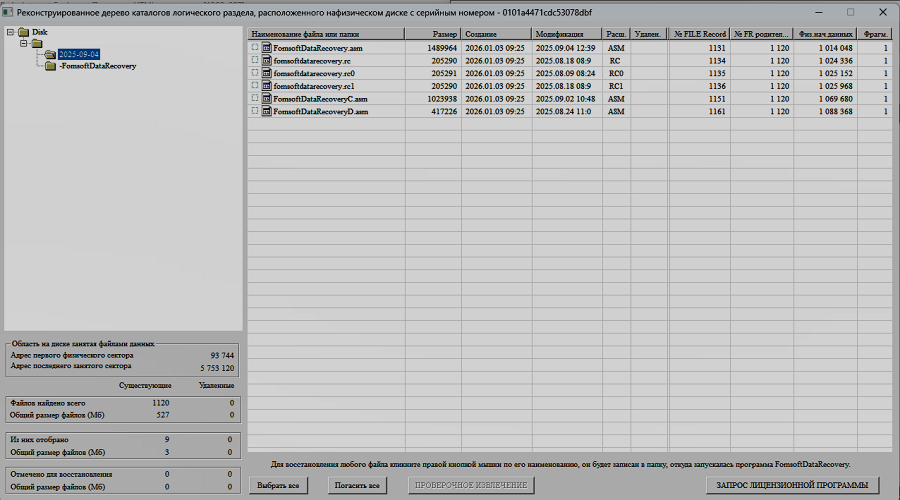900x500 pixels.
Task: Tick the checkbox next to fomsoftdatarecovery.rc1
Action: point(255,86)
